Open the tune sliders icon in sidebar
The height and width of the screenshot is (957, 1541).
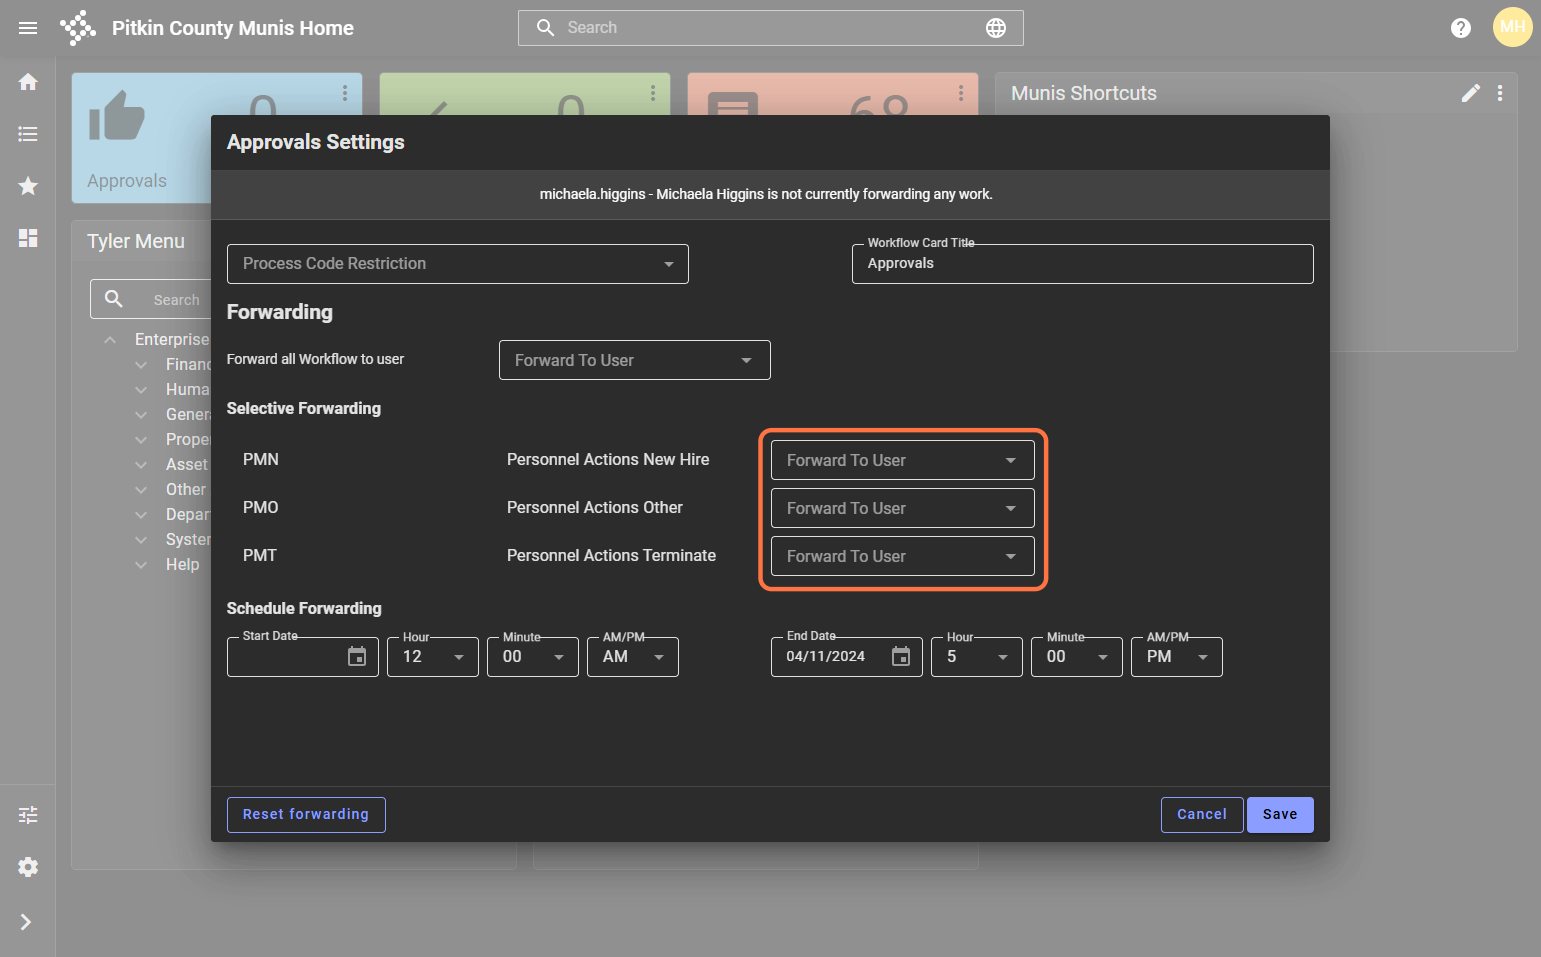click(28, 815)
